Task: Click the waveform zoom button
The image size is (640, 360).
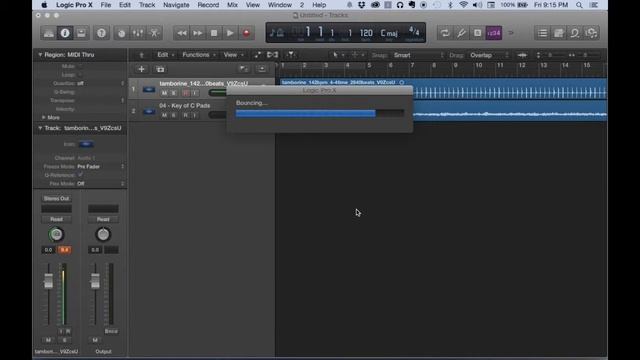Action: tap(522, 55)
